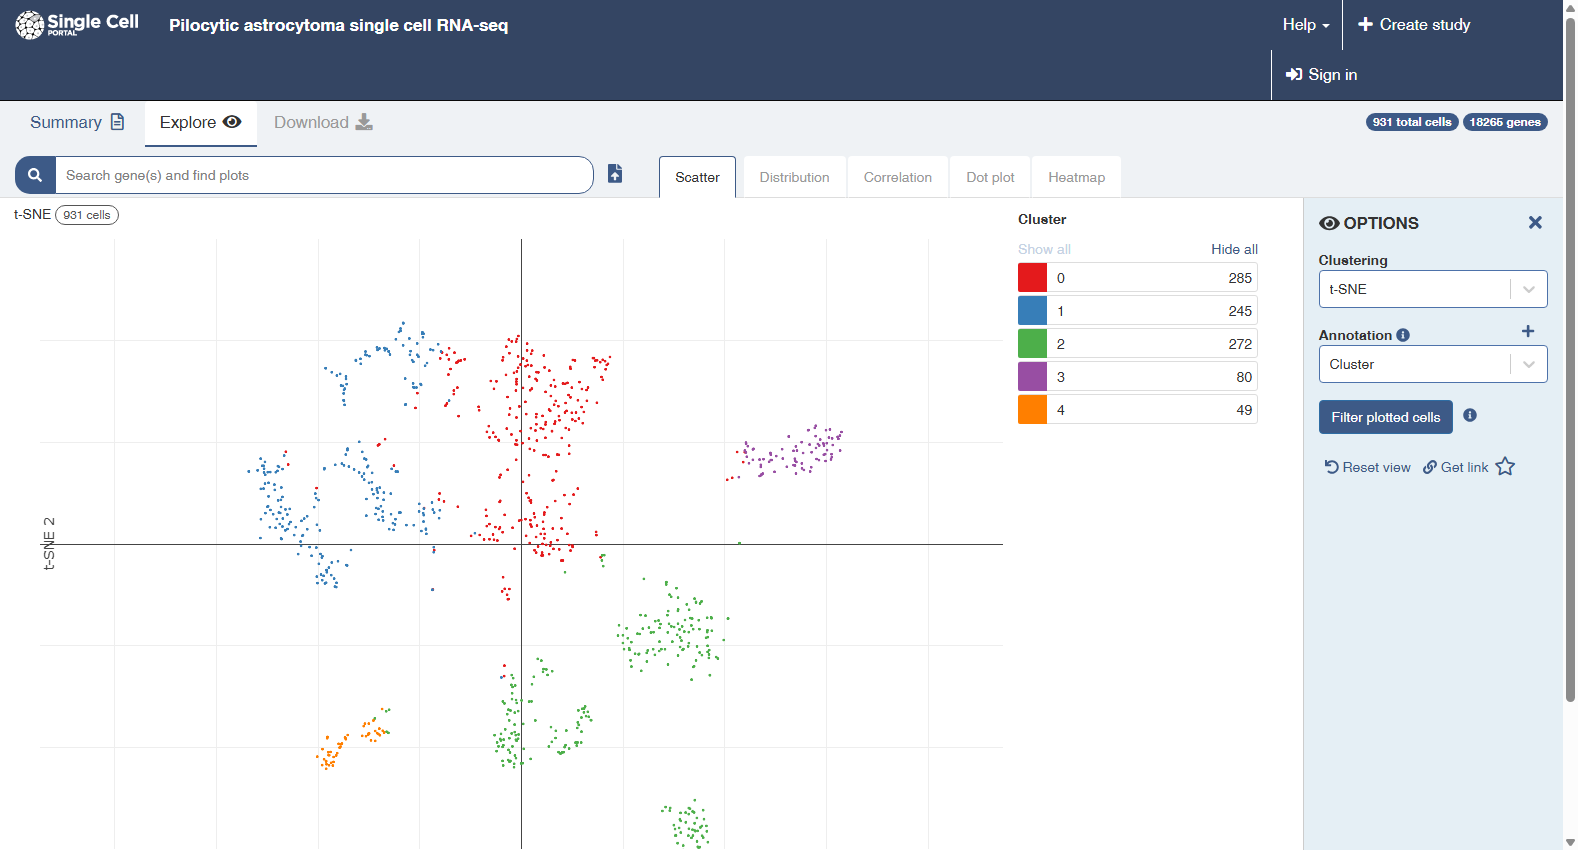Click Annotation info icon
This screenshot has height=850, width=1578.
(1403, 335)
